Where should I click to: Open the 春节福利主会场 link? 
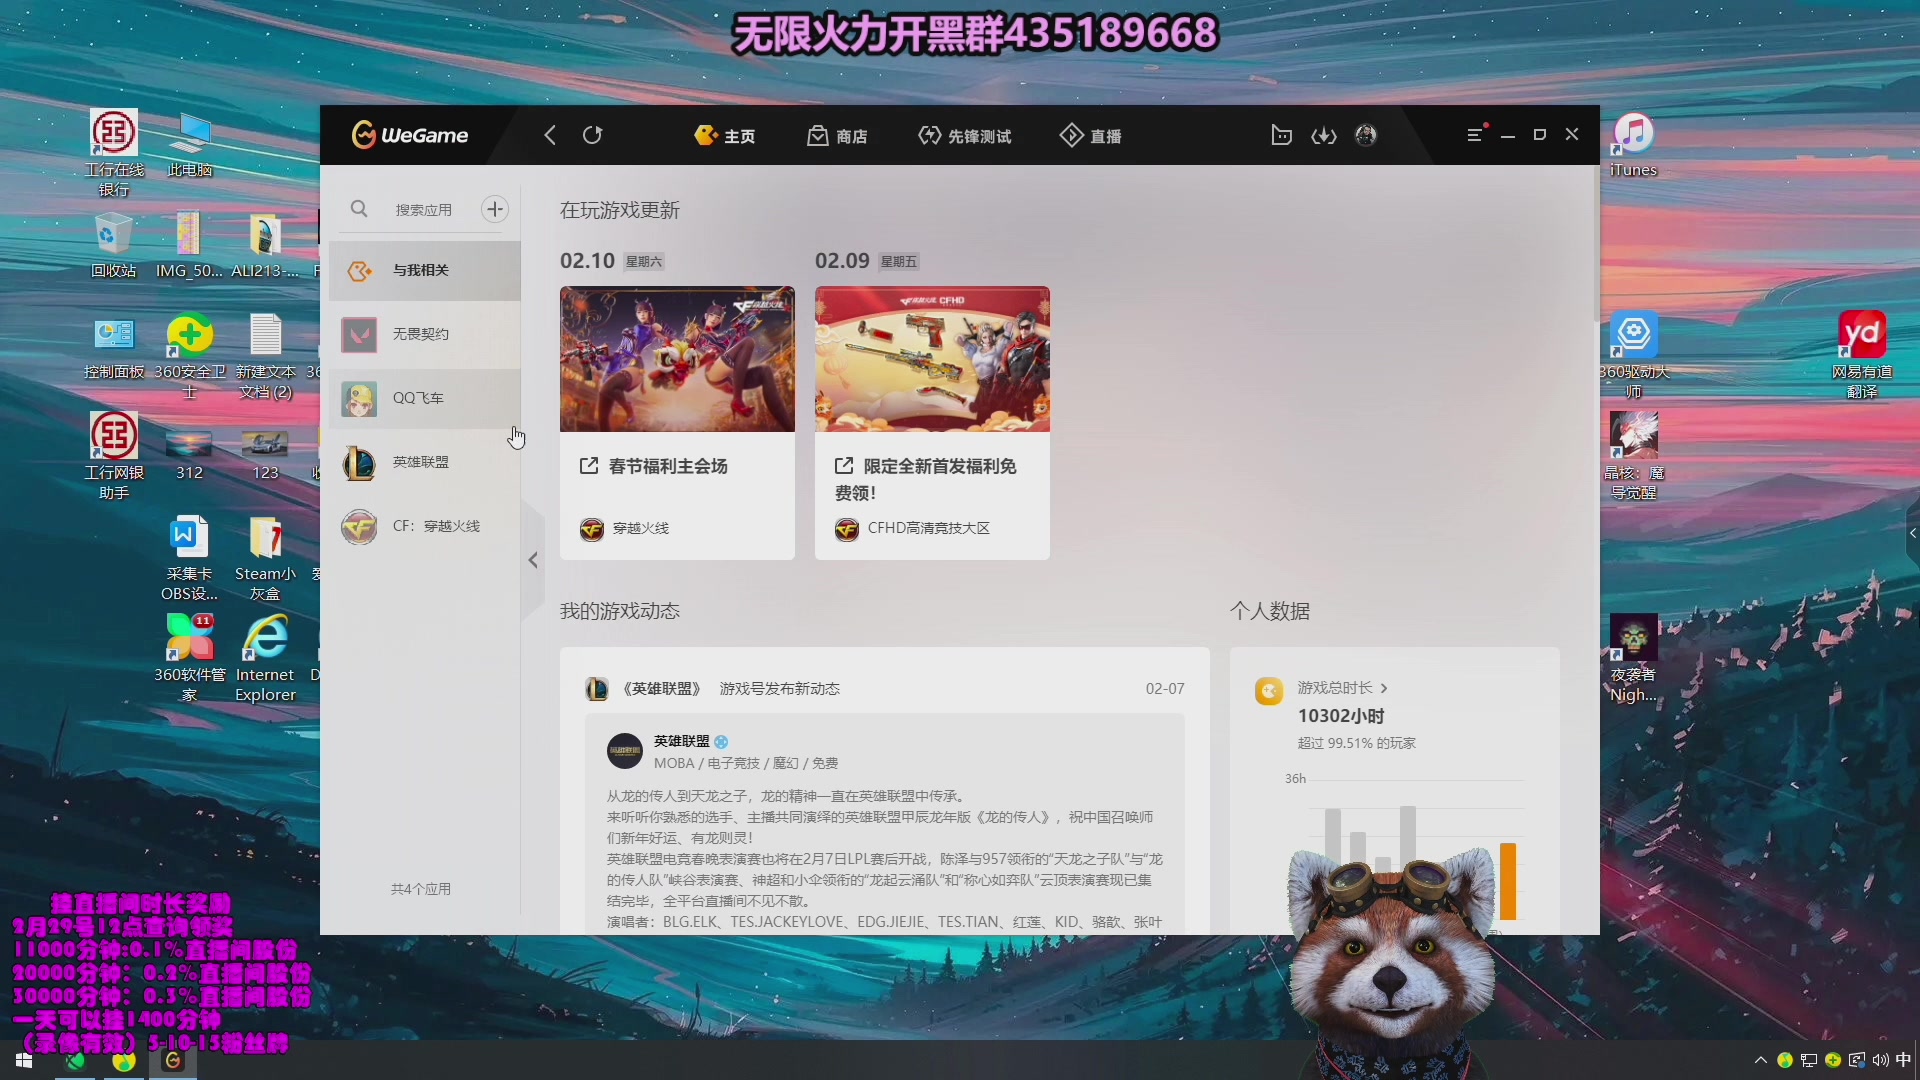point(654,466)
